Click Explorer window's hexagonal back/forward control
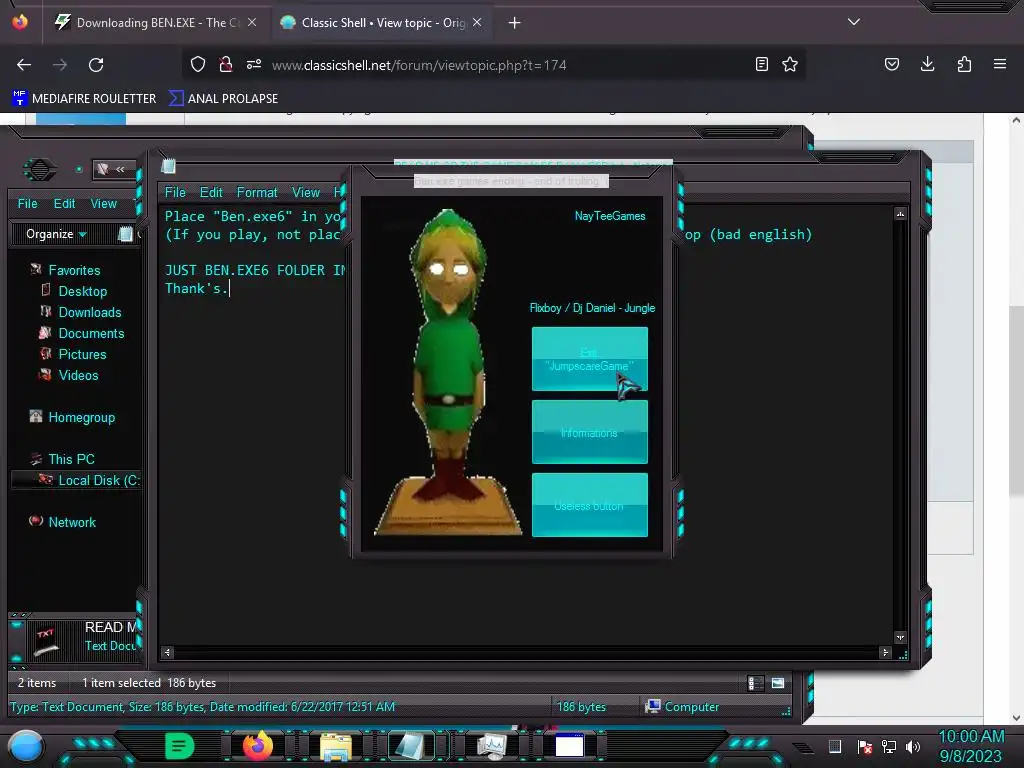Screen dimensions: 1024x768 (x=40, y=170)
